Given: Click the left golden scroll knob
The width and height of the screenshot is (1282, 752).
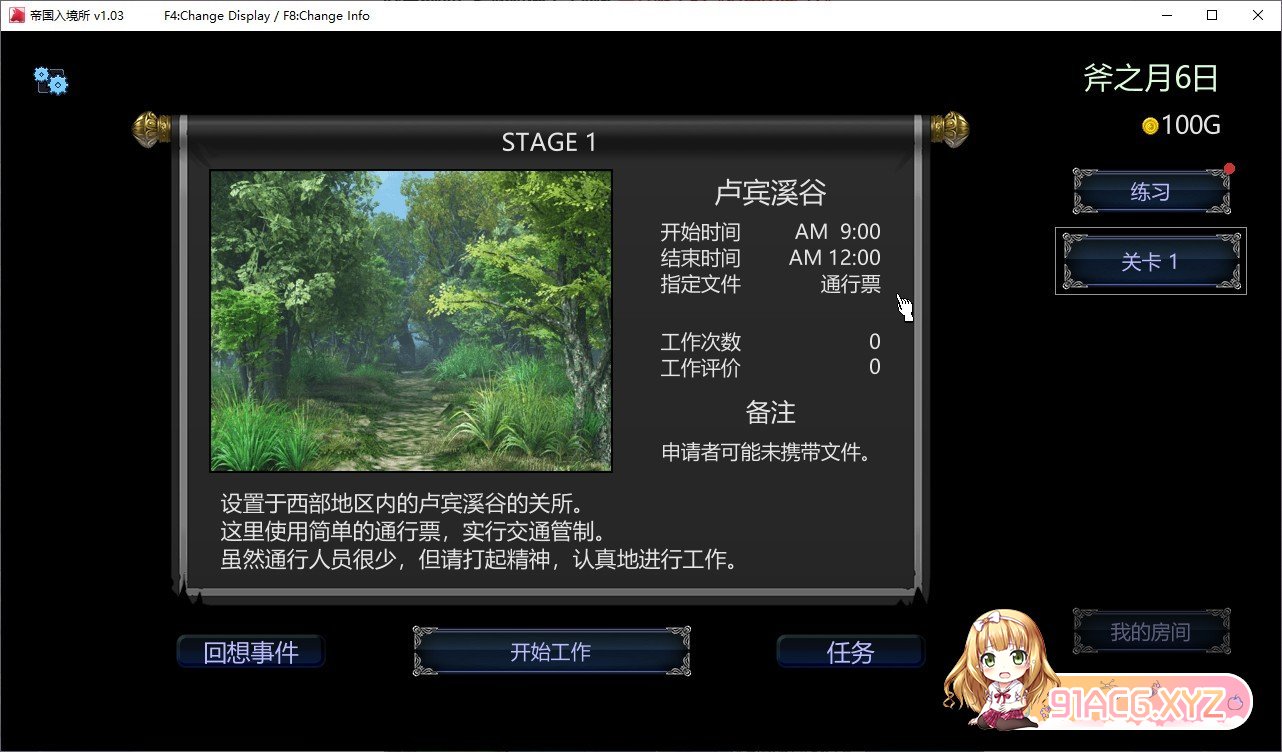Looking at the screenshot, I should point(152,129).
